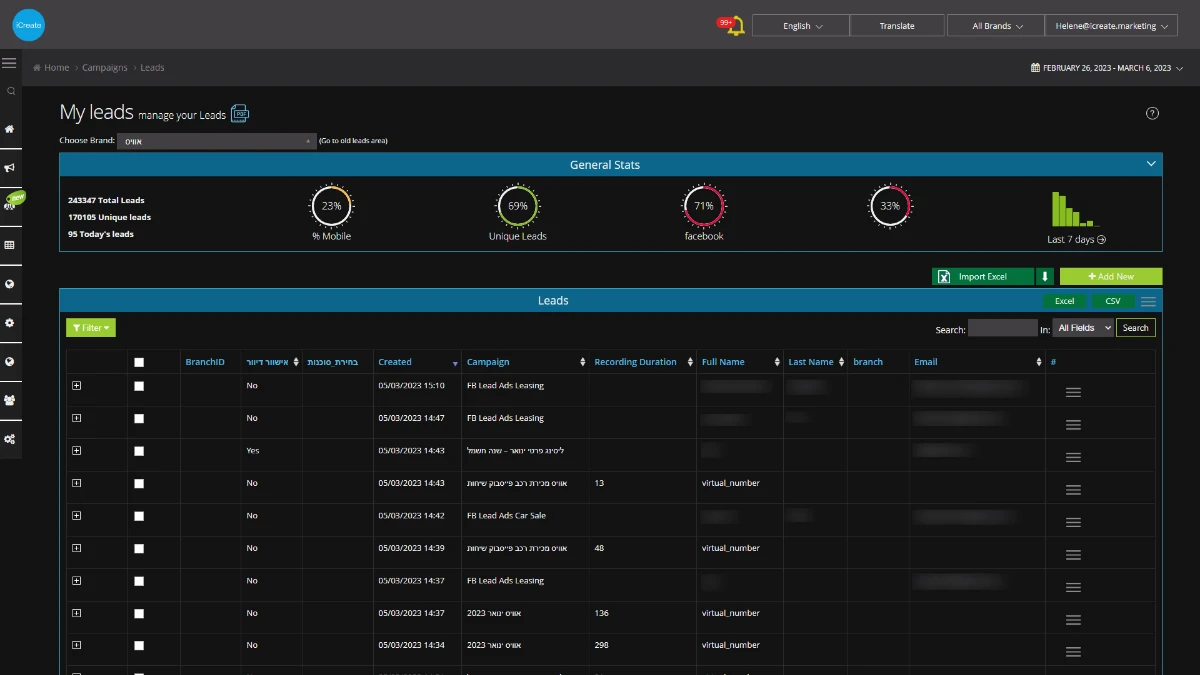Sort table by Campaign column

pyautogui.click(x=526, y=362)
